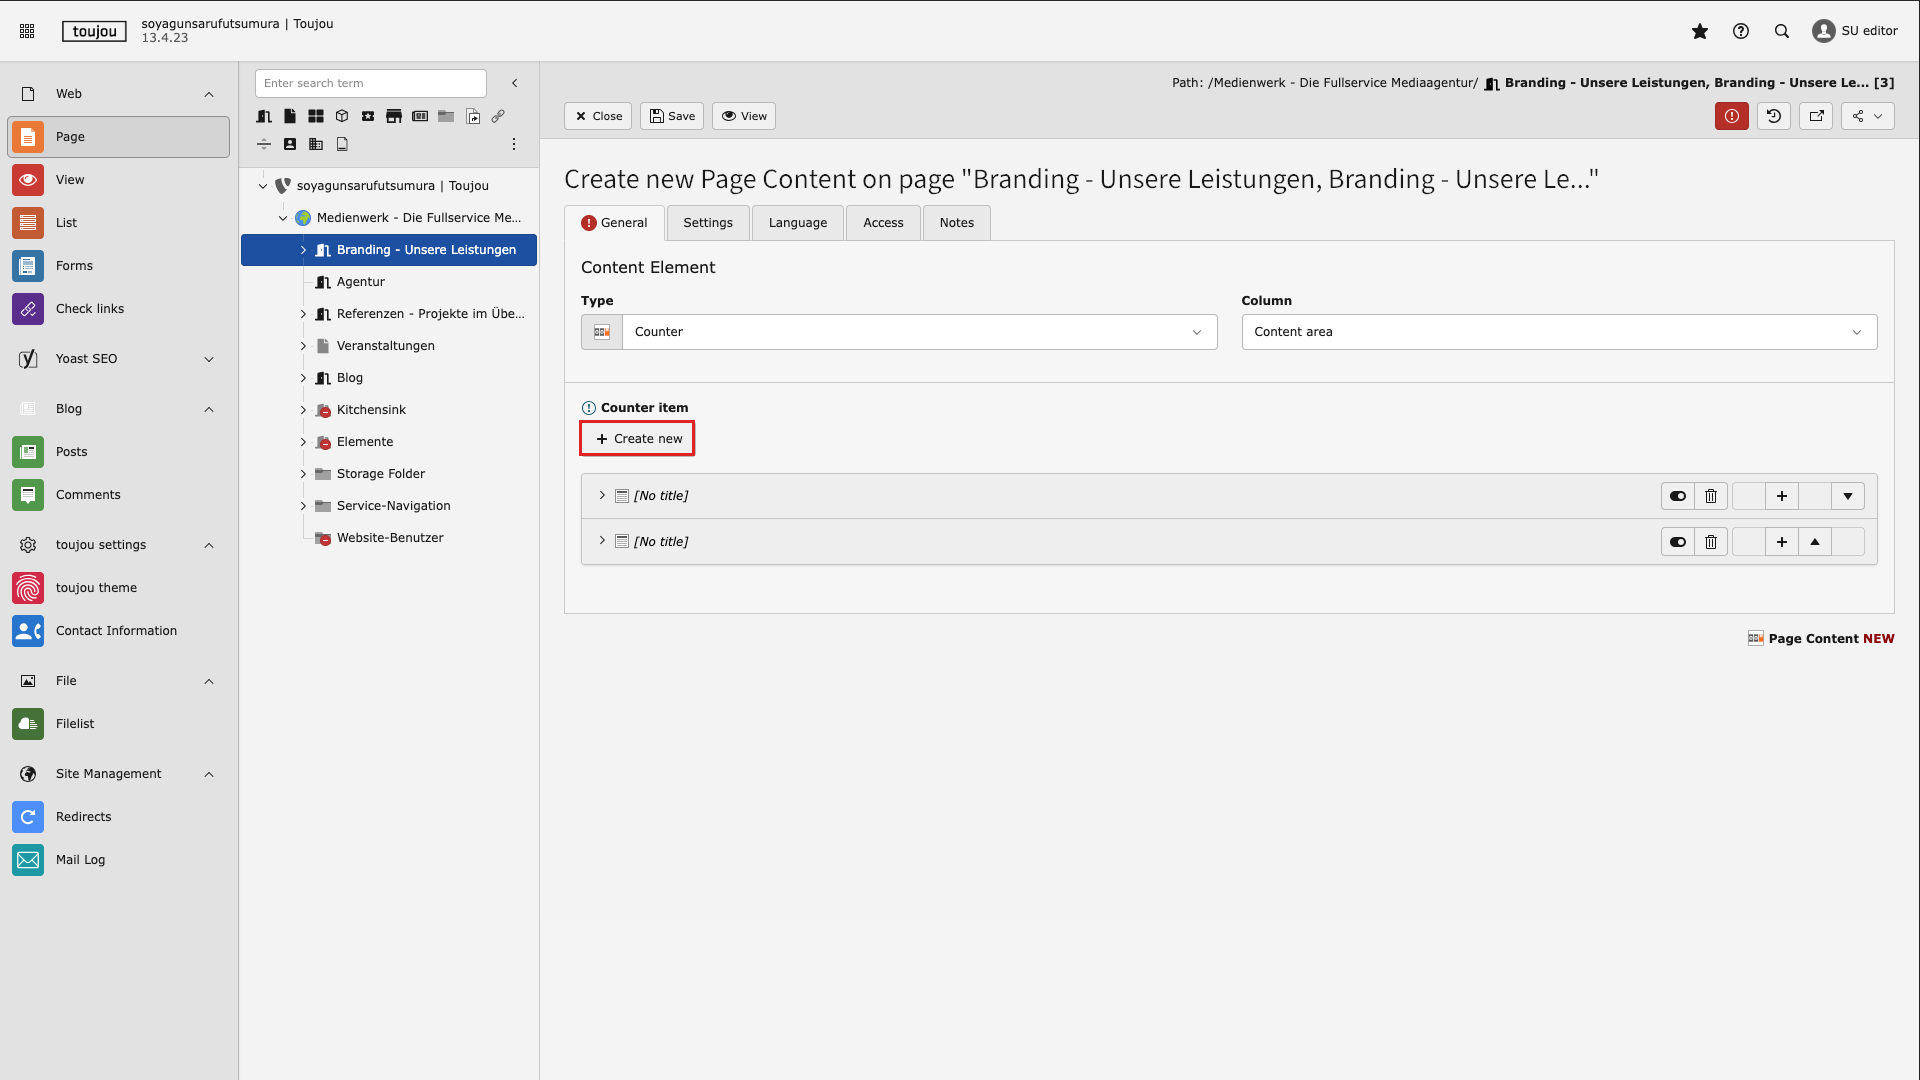The image size is (1920, 1080).
Task: Toggle visibility of first counter item
Action: (1677, 496)
